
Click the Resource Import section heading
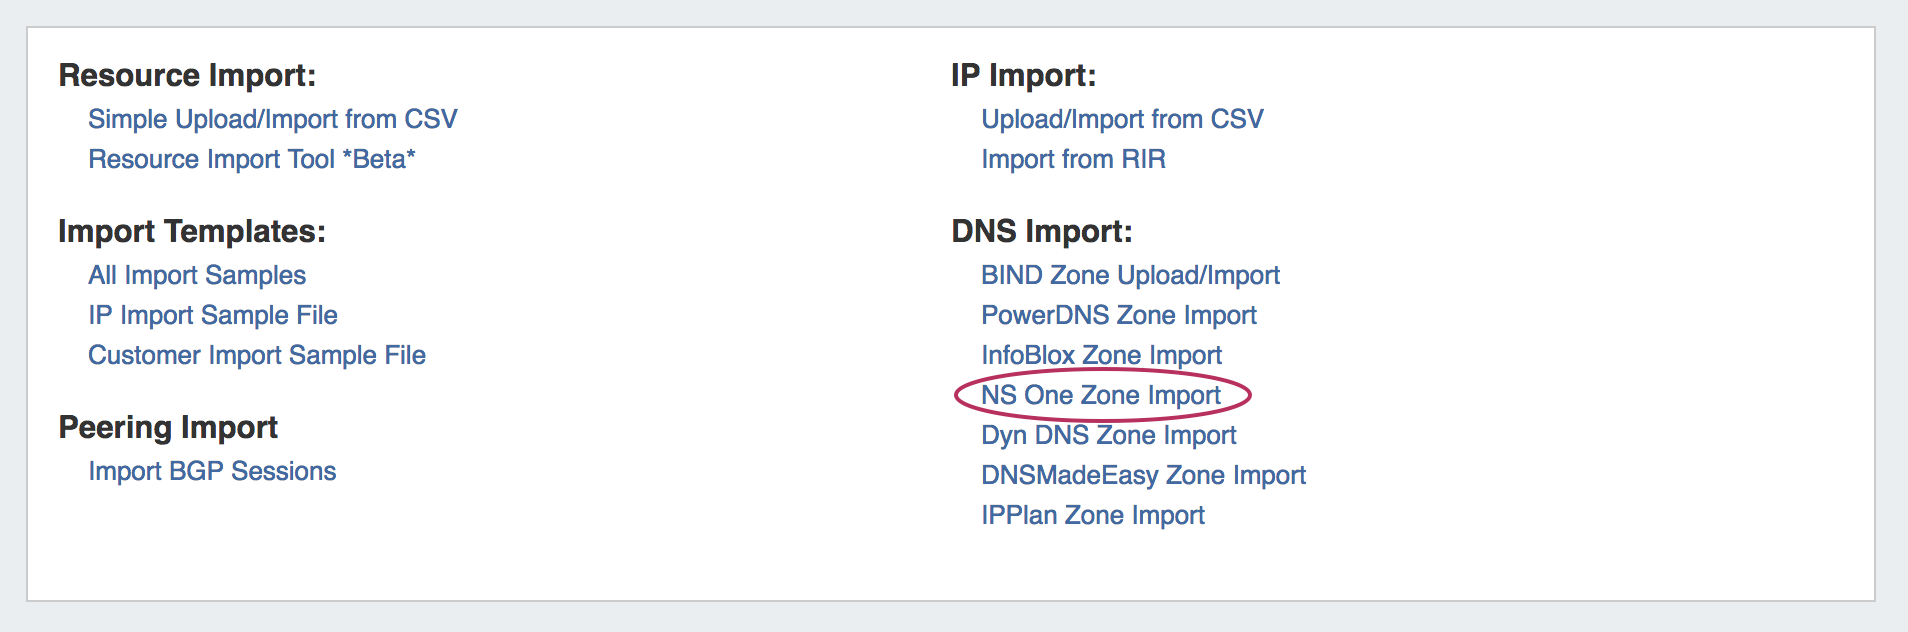[187, 75]
